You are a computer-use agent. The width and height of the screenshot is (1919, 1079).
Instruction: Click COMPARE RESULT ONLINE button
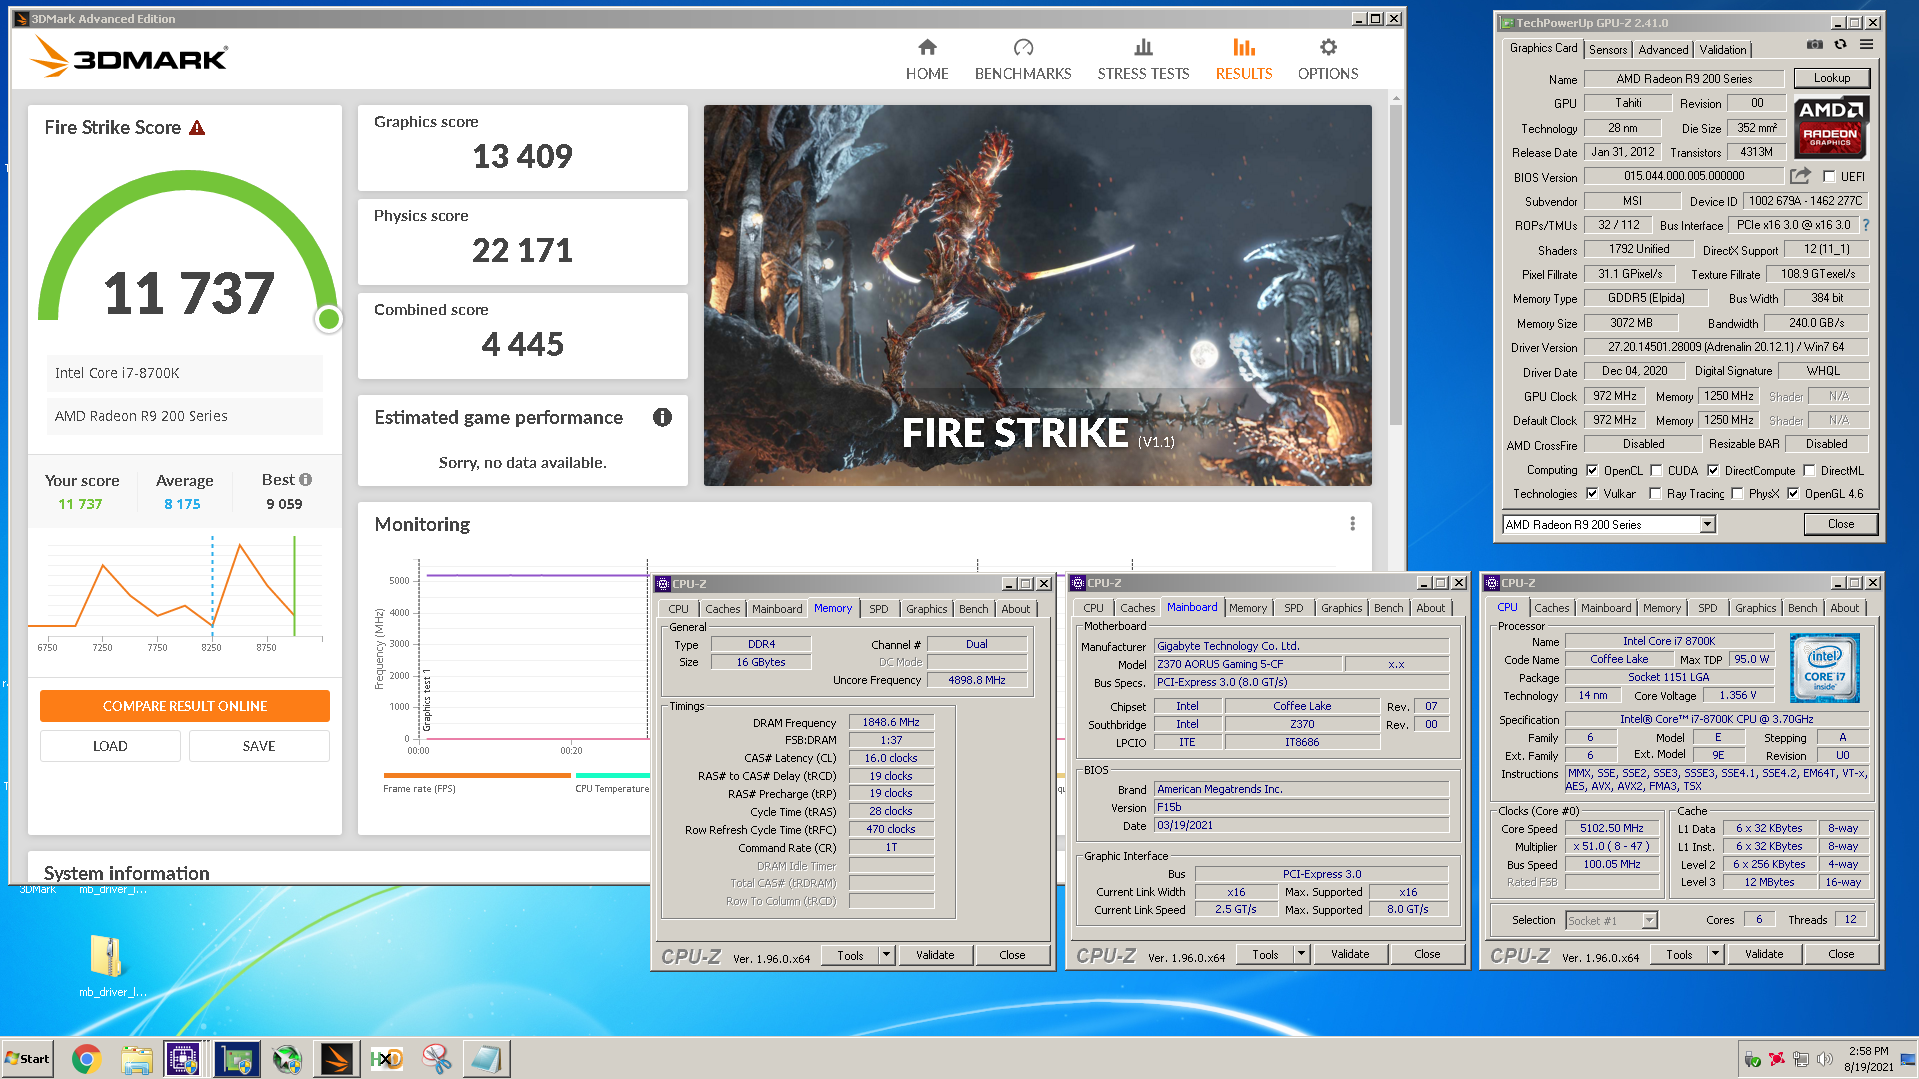(x=185, y=706)
